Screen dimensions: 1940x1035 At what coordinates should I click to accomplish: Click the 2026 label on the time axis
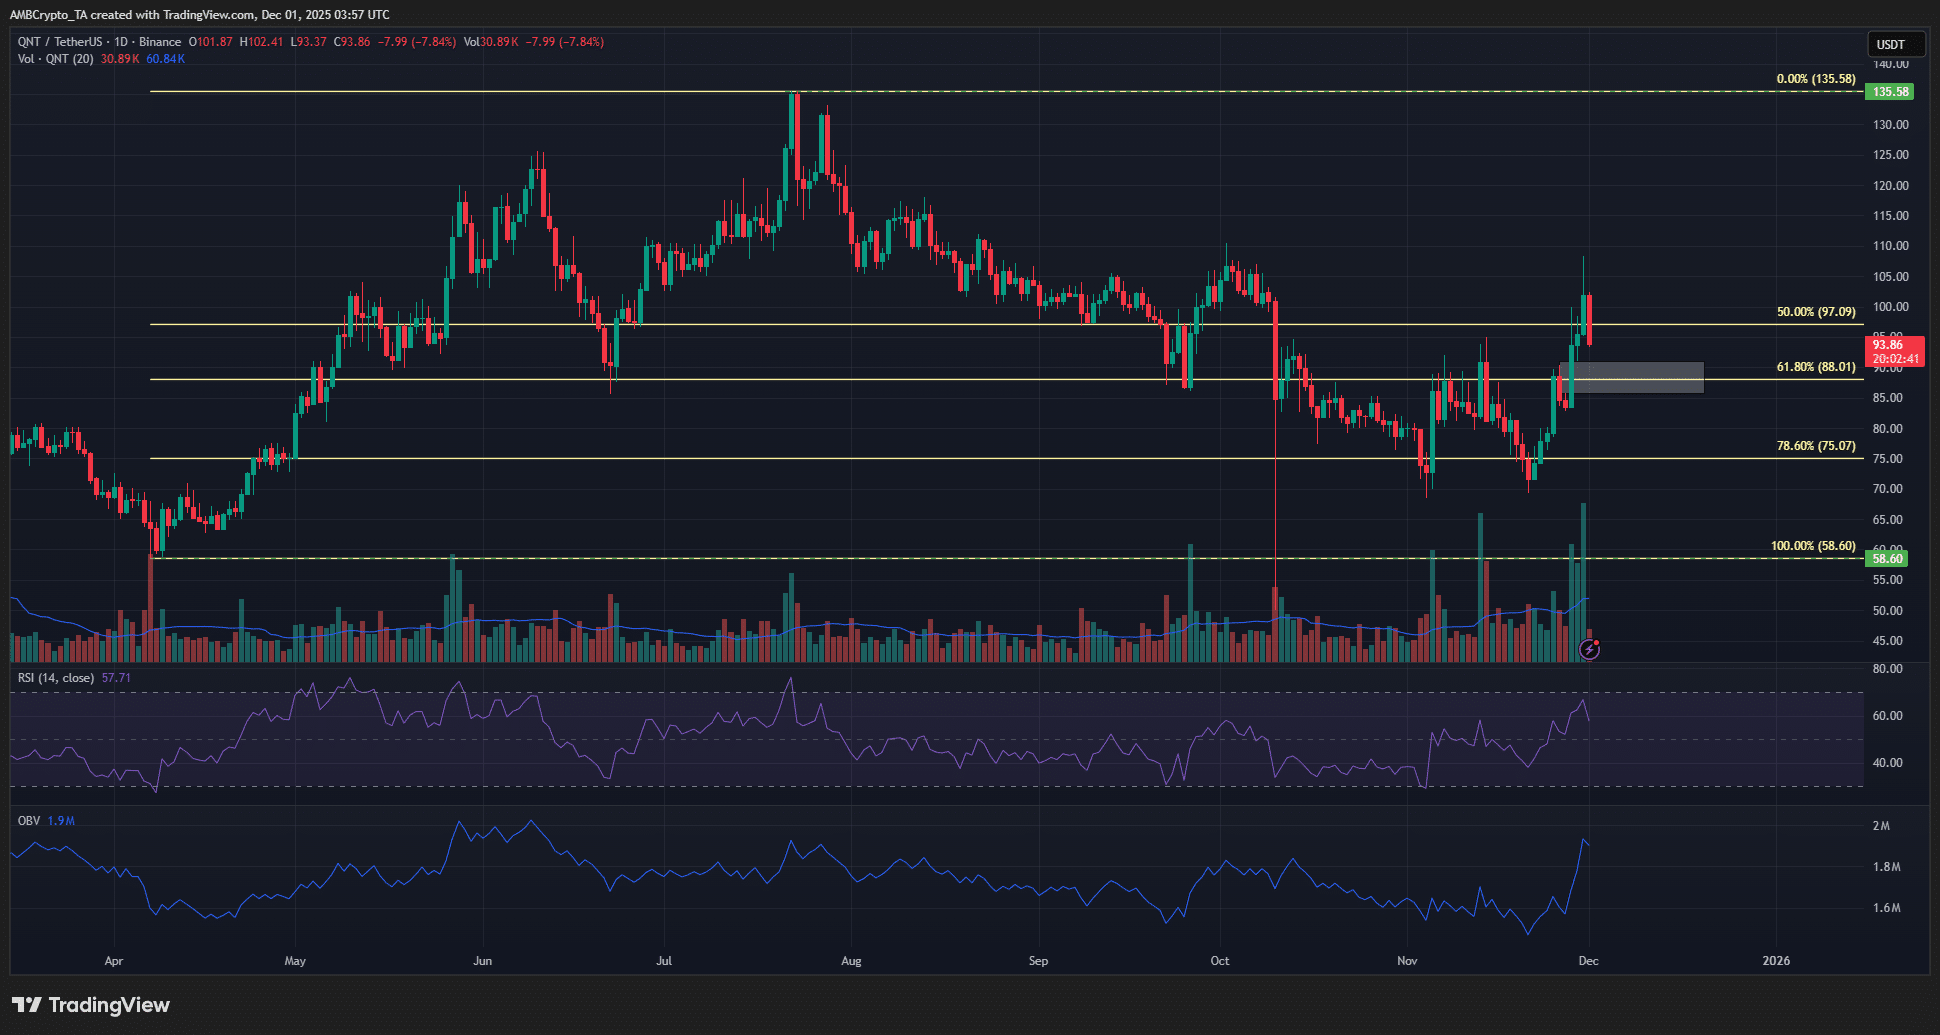[1777, 960]
